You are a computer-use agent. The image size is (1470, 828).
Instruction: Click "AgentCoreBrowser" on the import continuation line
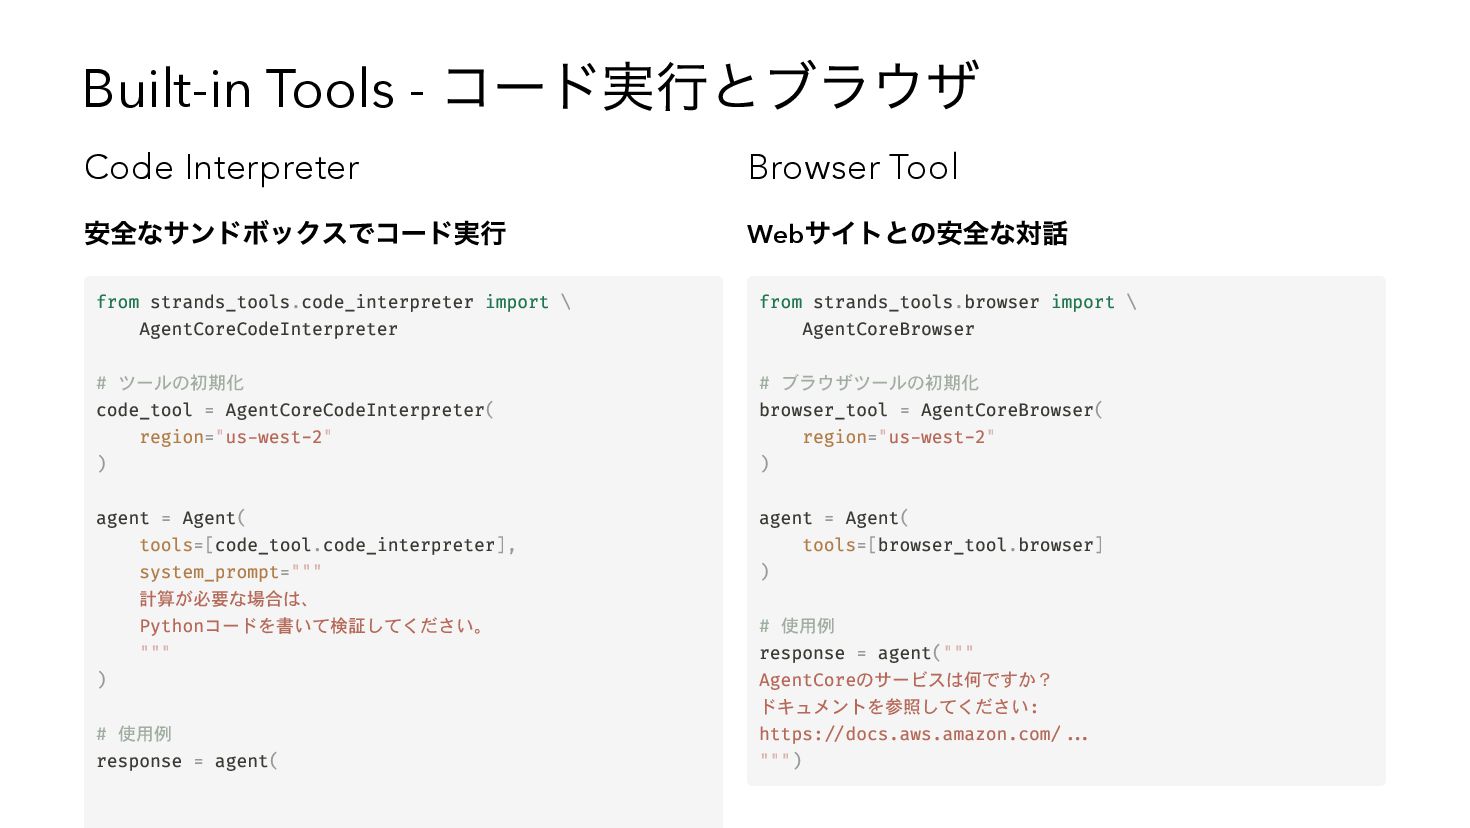point(888,329)
